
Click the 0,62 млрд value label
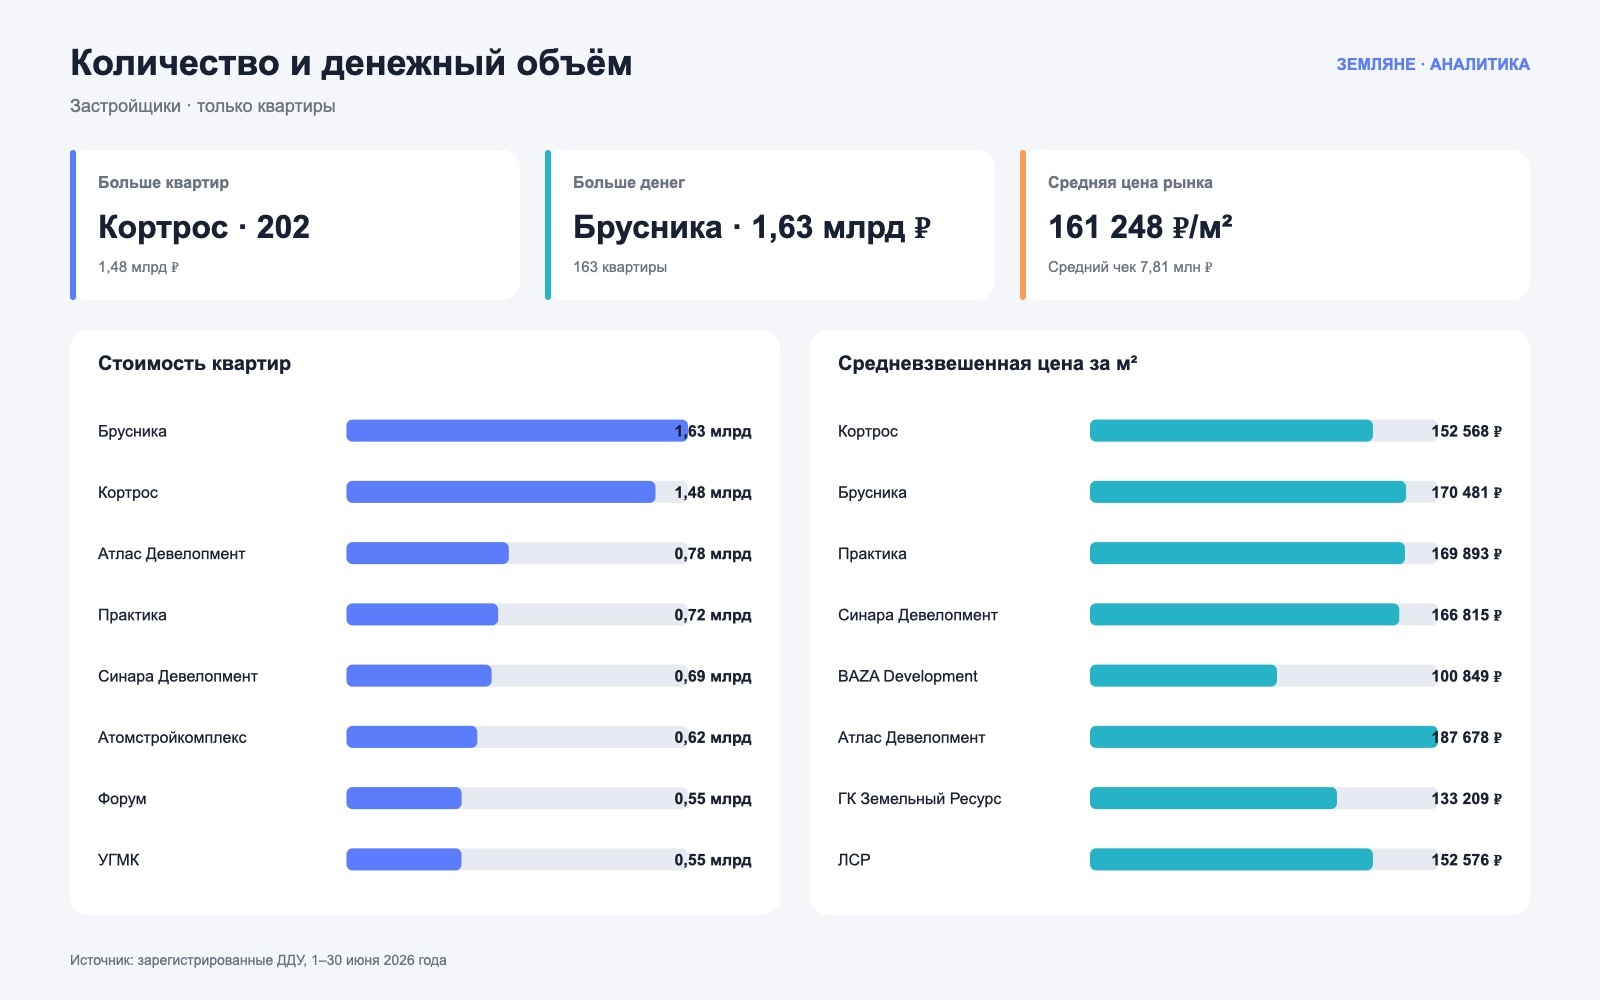coord(713,737)
